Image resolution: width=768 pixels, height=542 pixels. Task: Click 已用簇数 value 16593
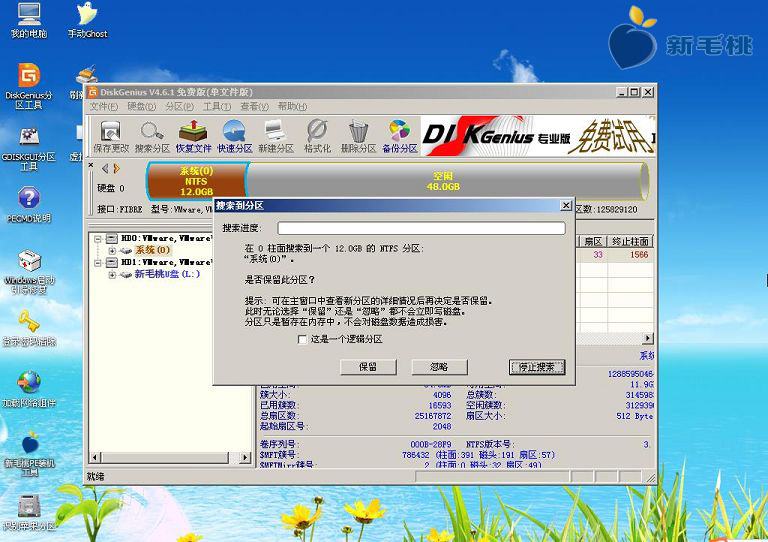point(439,405)
